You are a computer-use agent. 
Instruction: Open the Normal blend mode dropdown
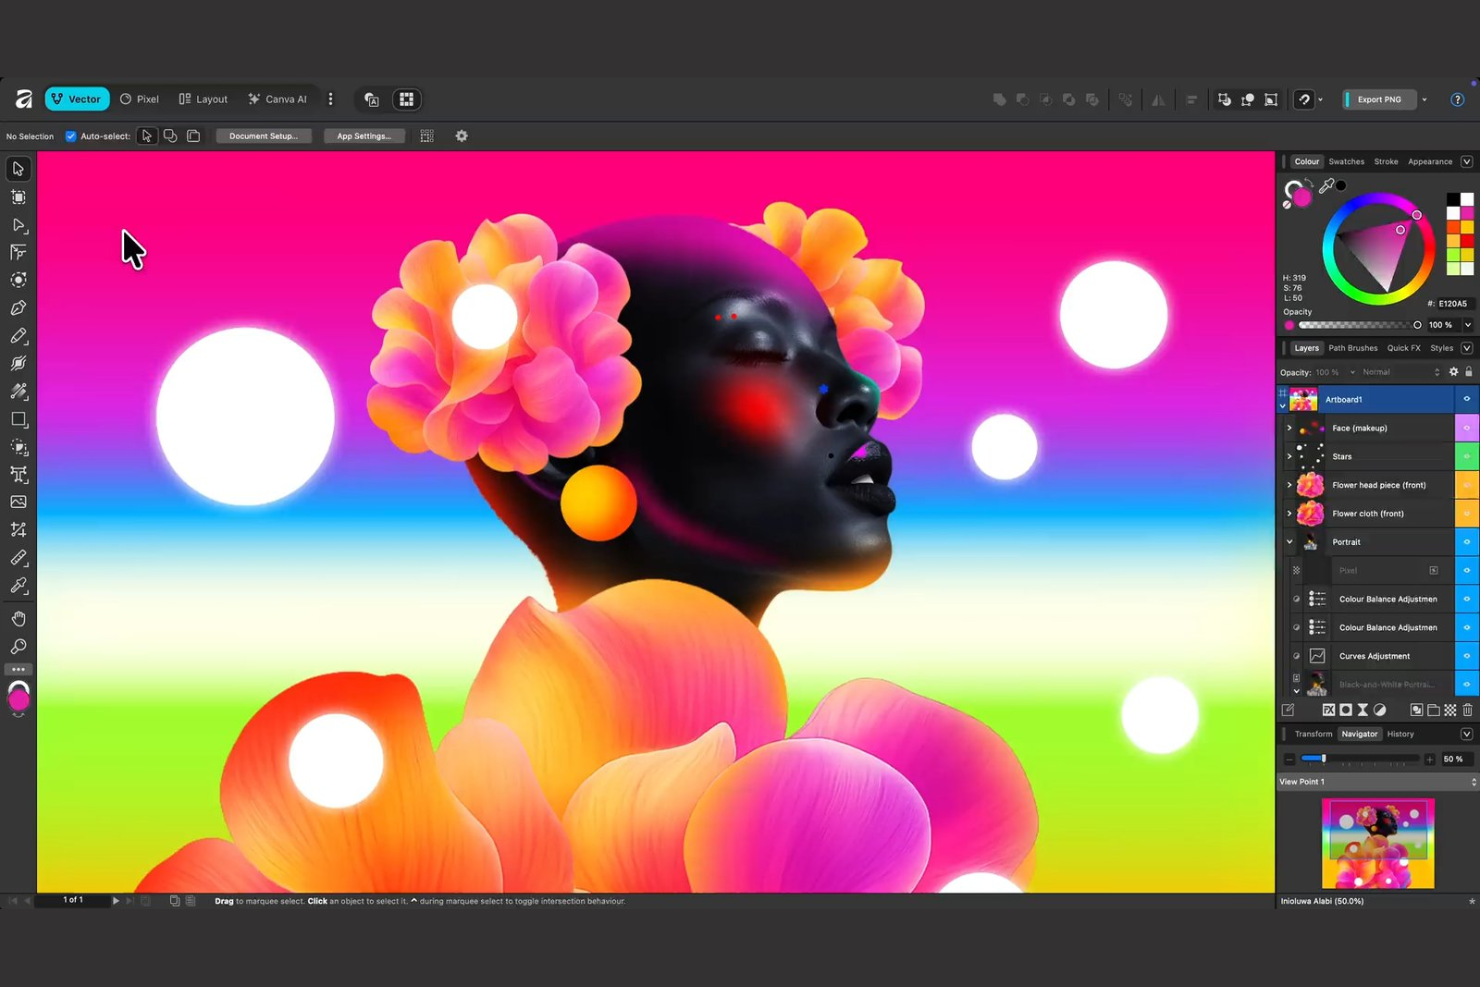[1401, 372]
